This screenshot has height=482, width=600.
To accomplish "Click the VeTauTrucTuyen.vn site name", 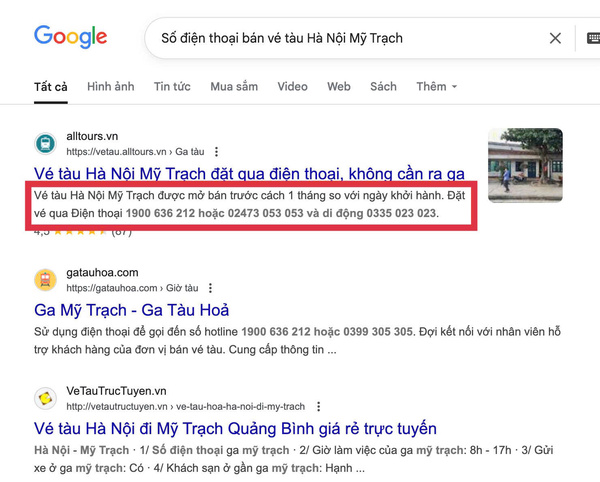I will pos(116,391).
